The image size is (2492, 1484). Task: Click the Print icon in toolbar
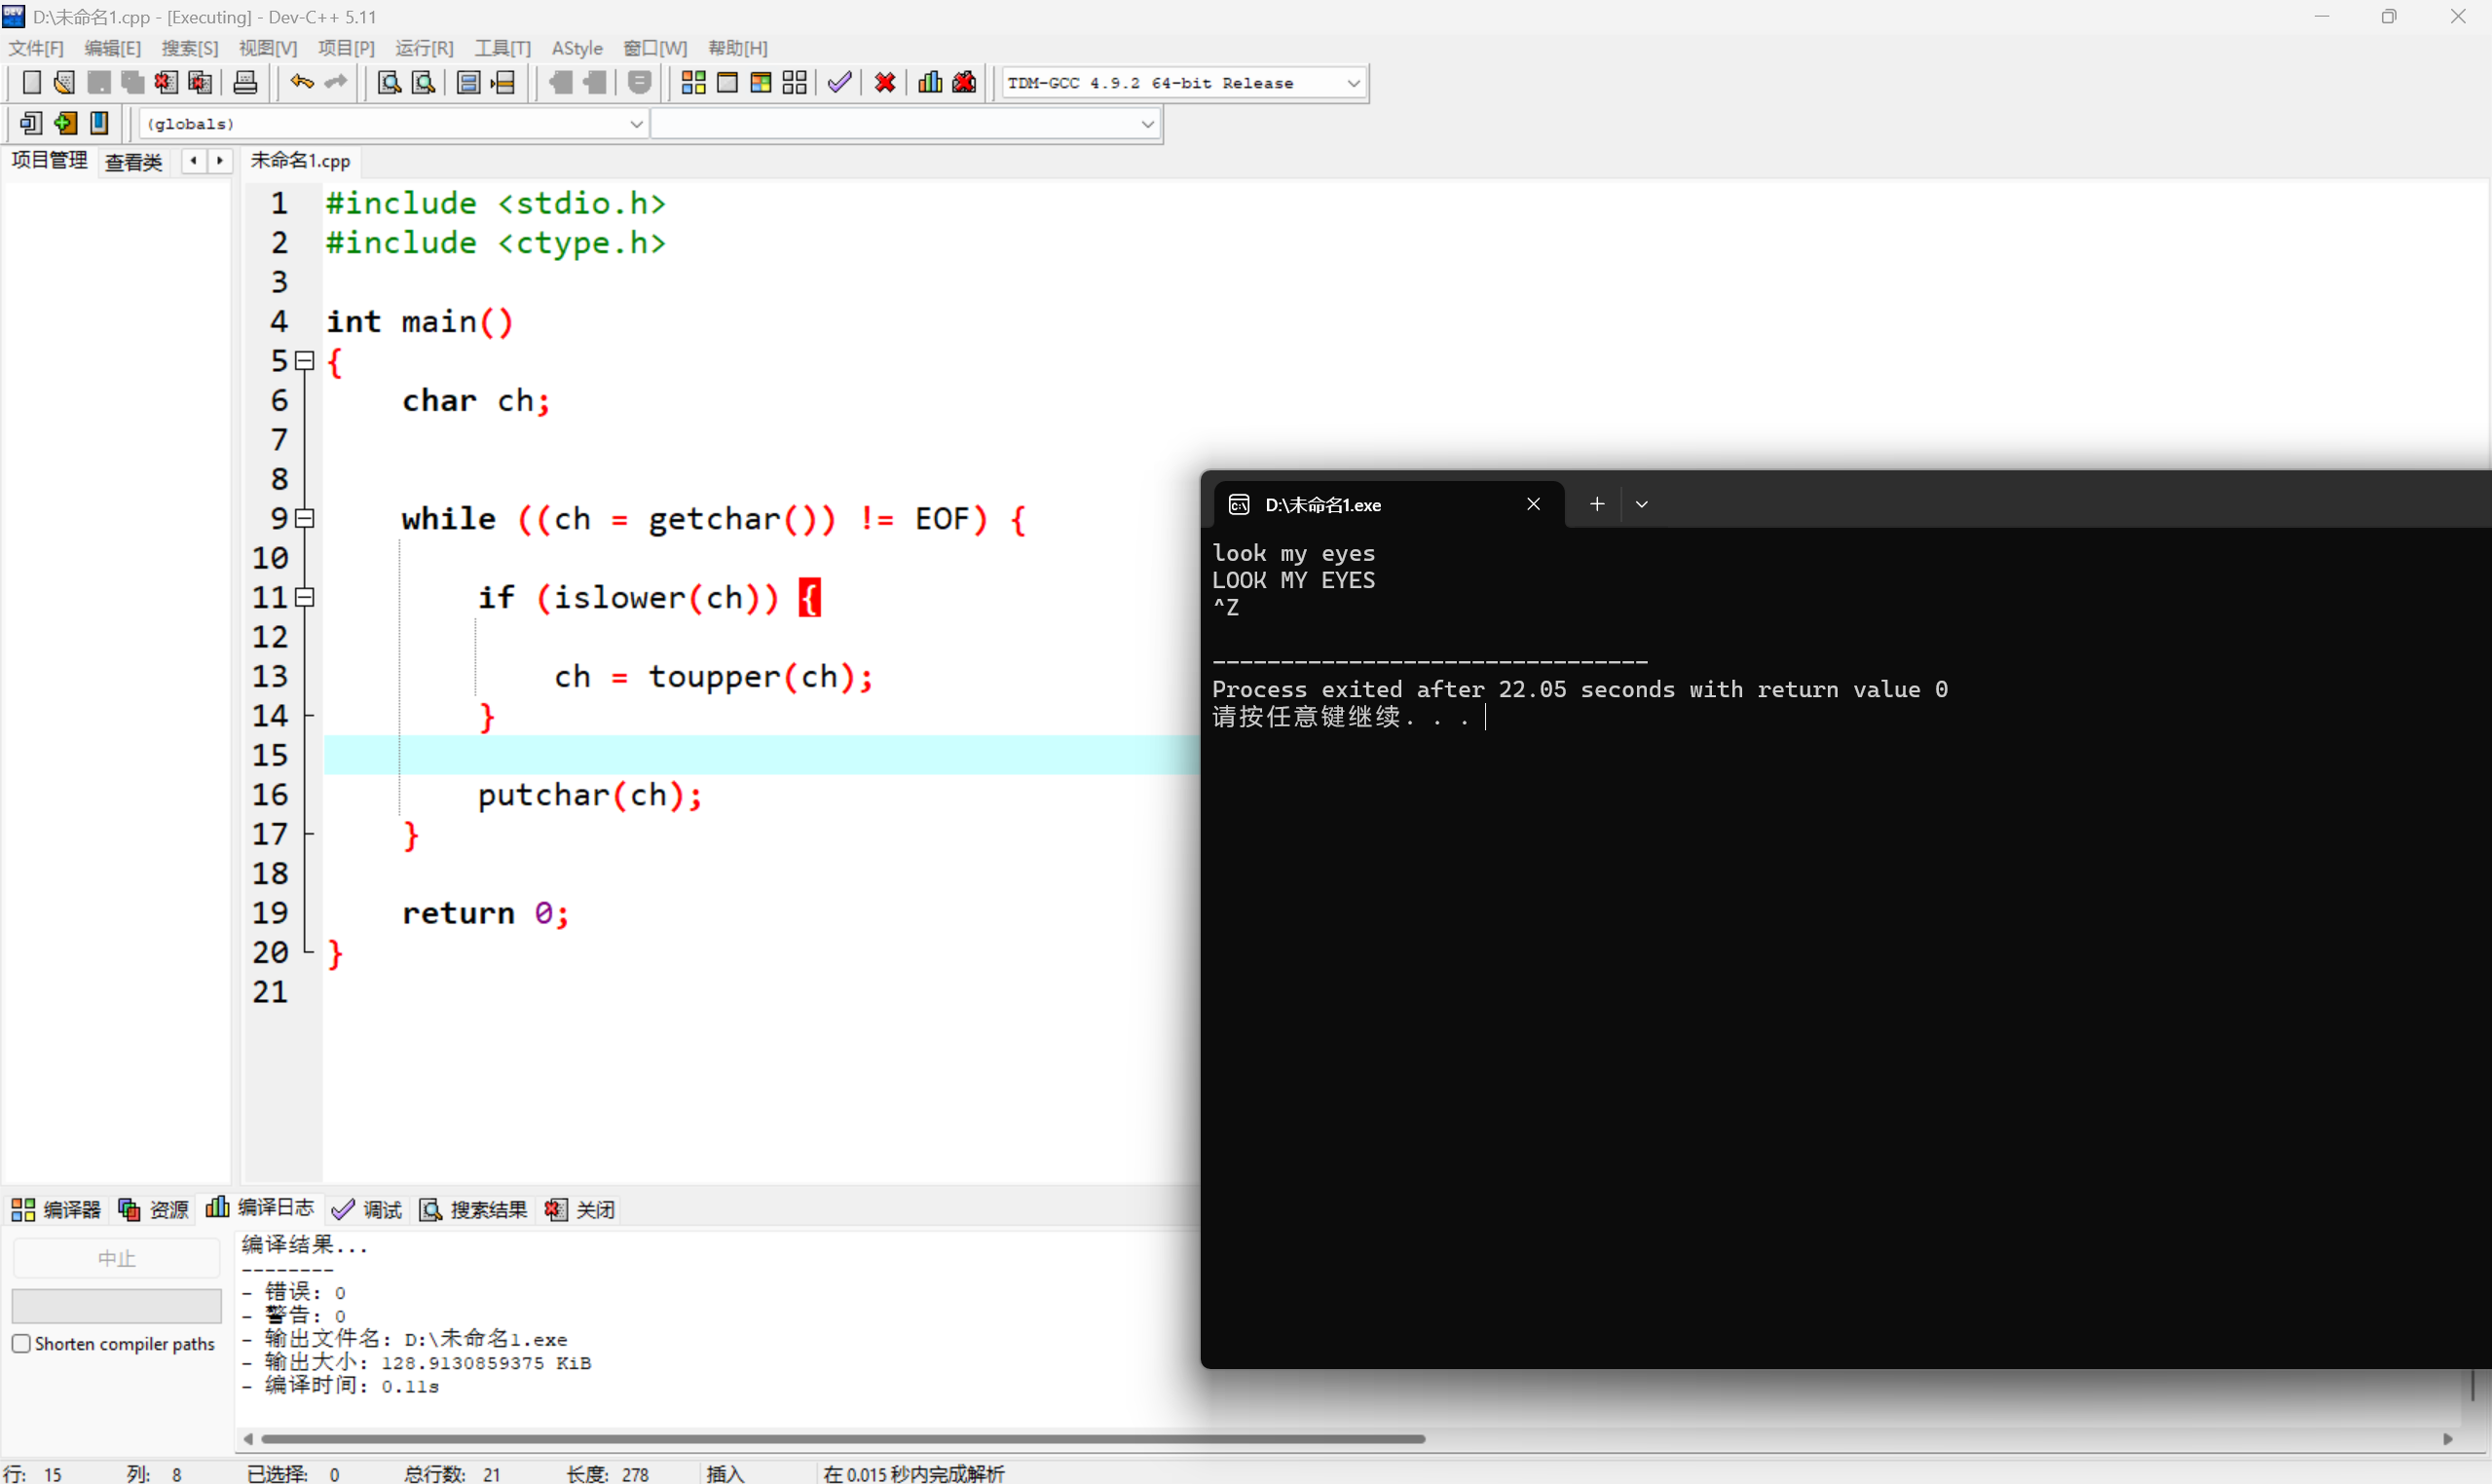pyautogui.click(x=245, y=83)
